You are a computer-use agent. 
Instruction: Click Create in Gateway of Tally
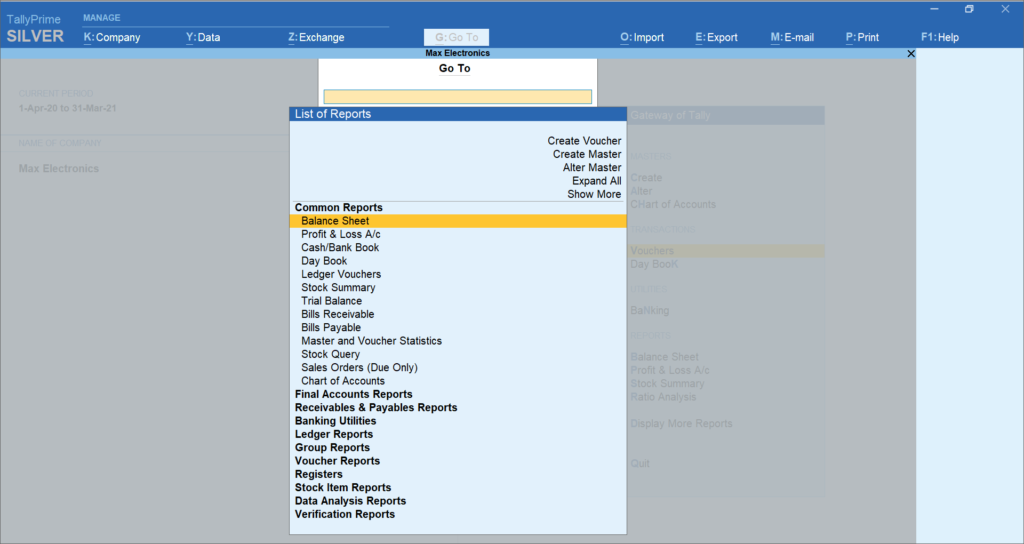[x=647, y=178]
